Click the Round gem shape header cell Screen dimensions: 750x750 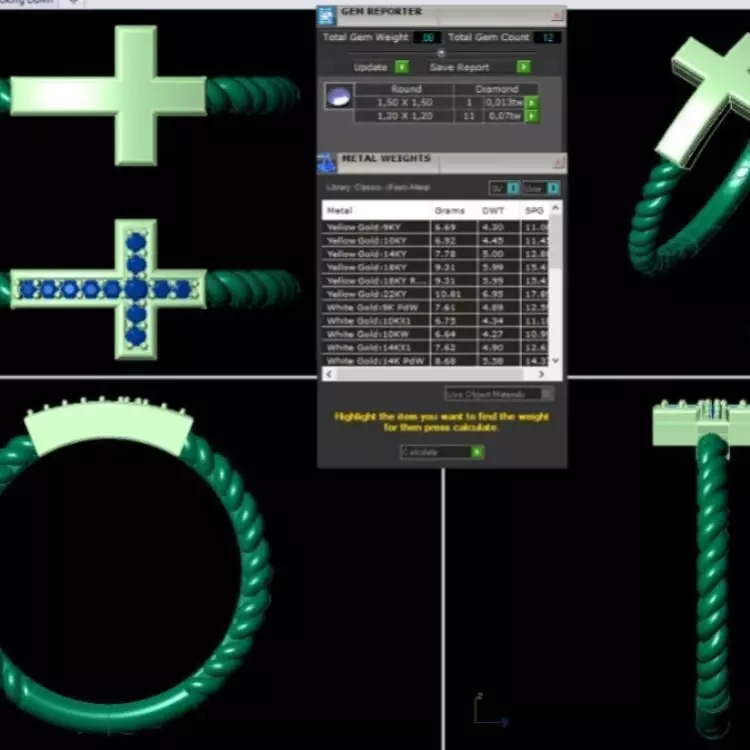click(x=406, y=89)
